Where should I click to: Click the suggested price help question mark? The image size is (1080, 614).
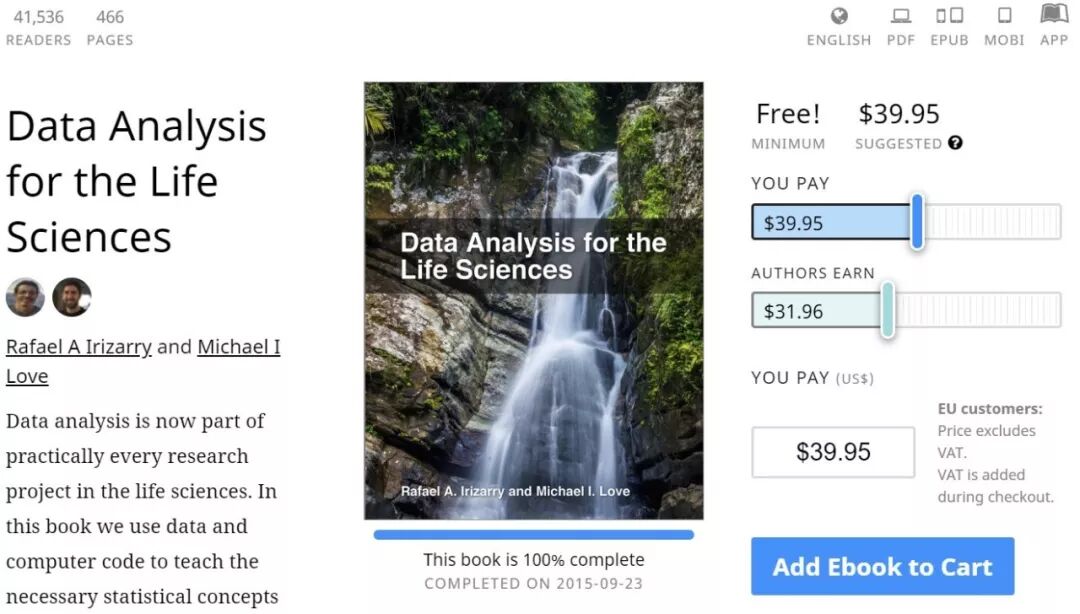point(955,143)
